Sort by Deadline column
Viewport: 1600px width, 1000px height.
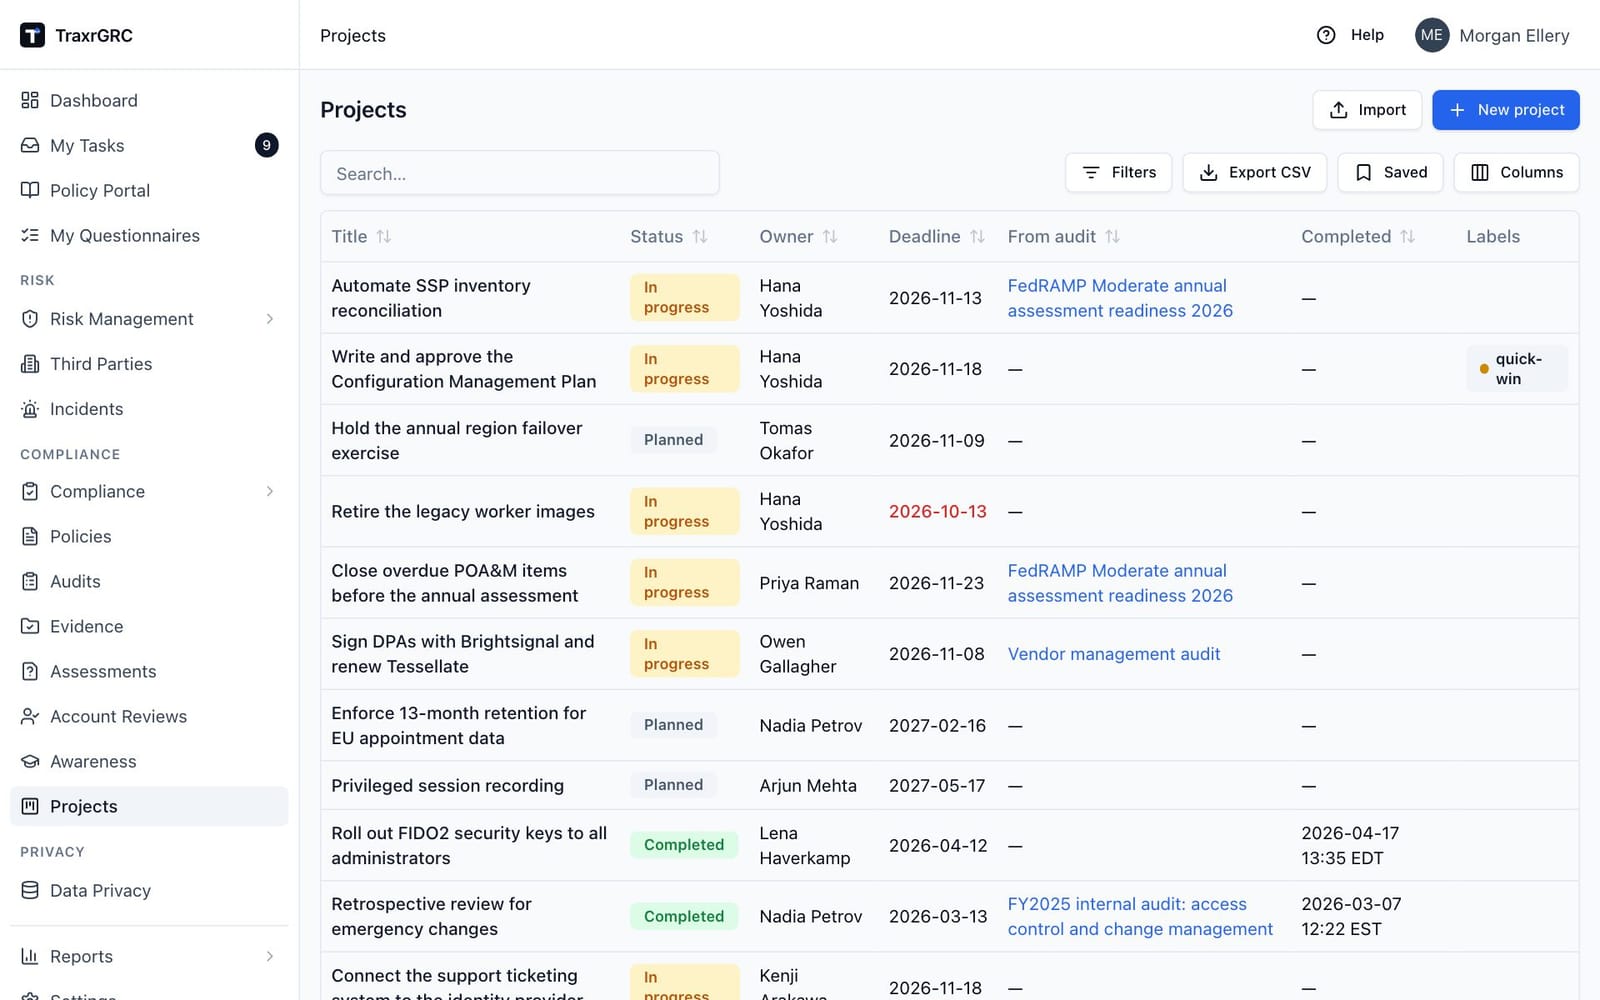point(937,236)
